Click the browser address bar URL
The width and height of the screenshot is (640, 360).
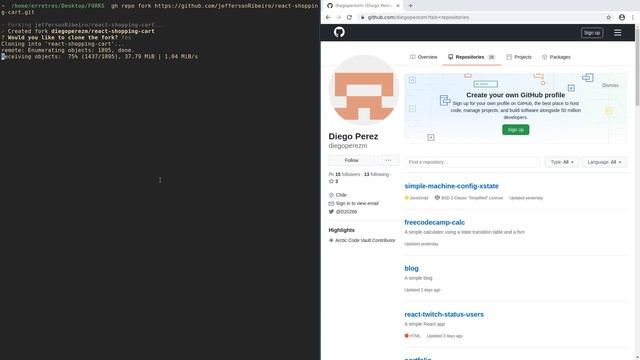[418, 18]
